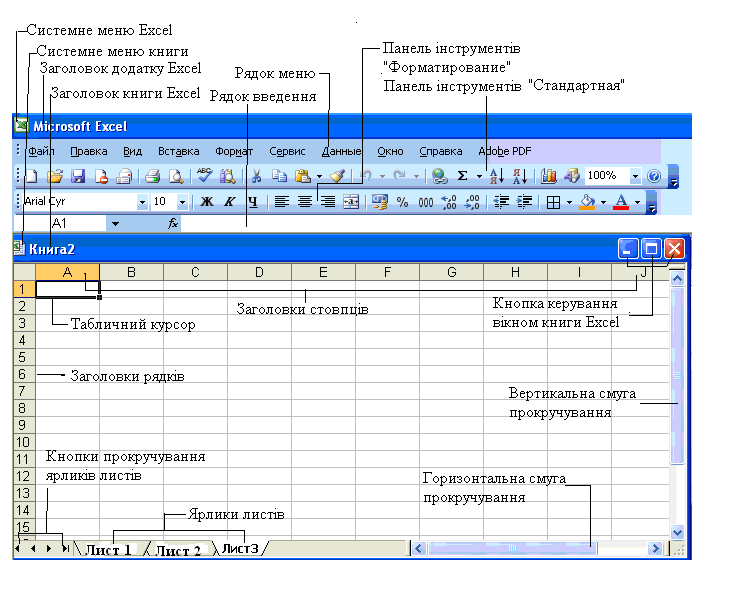Image resolution: width=732 pixels, height=600 pixels.
Task: Toggle align left
Action: pos(281,202)
